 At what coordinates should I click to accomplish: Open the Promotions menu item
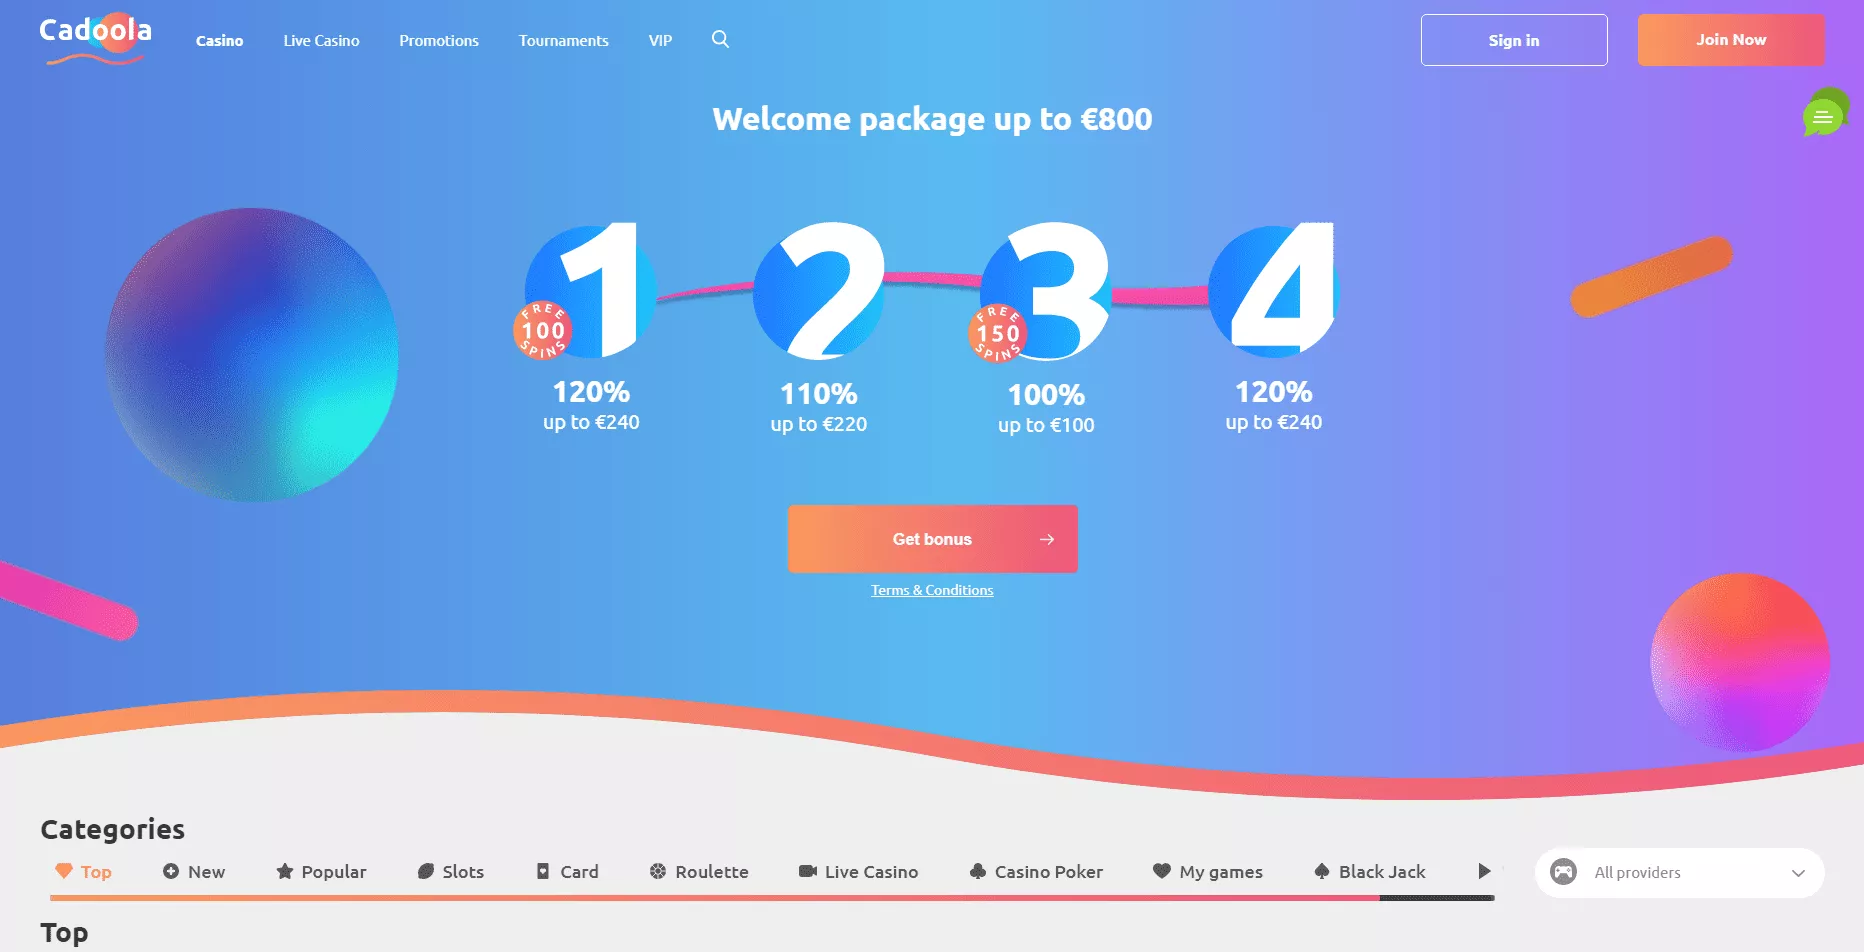pyautogui.click(x=439, y=41)
